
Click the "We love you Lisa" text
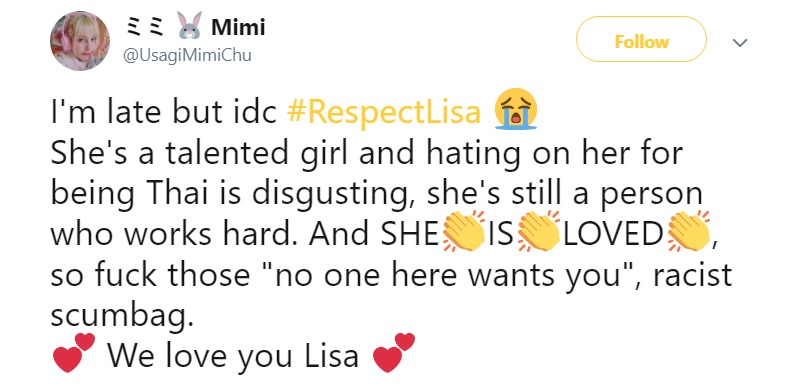pos(233,356)
